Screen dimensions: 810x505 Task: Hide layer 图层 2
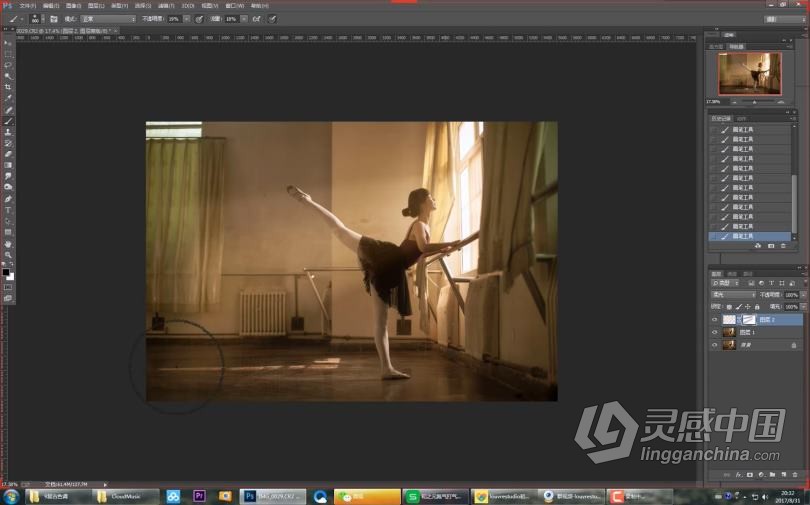714,320
